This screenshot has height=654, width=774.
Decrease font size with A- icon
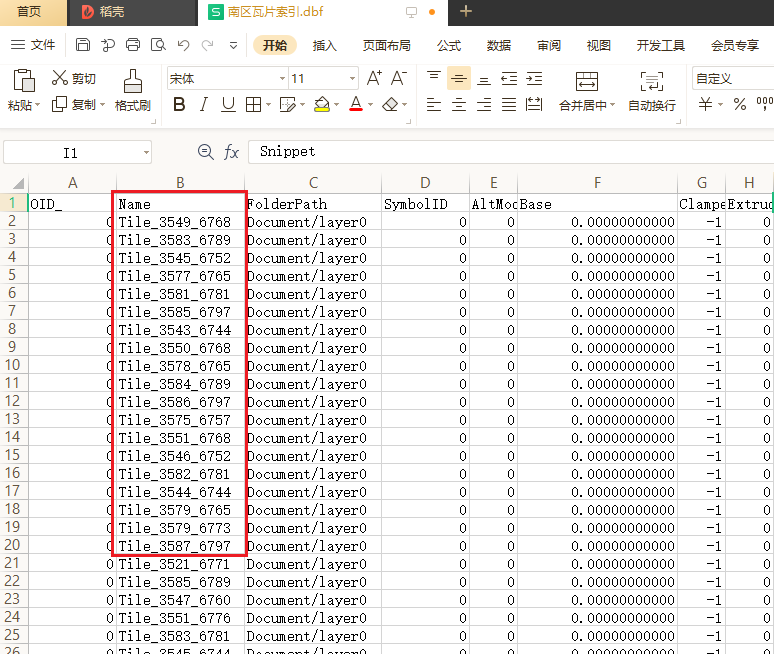[x=398, y=78]
